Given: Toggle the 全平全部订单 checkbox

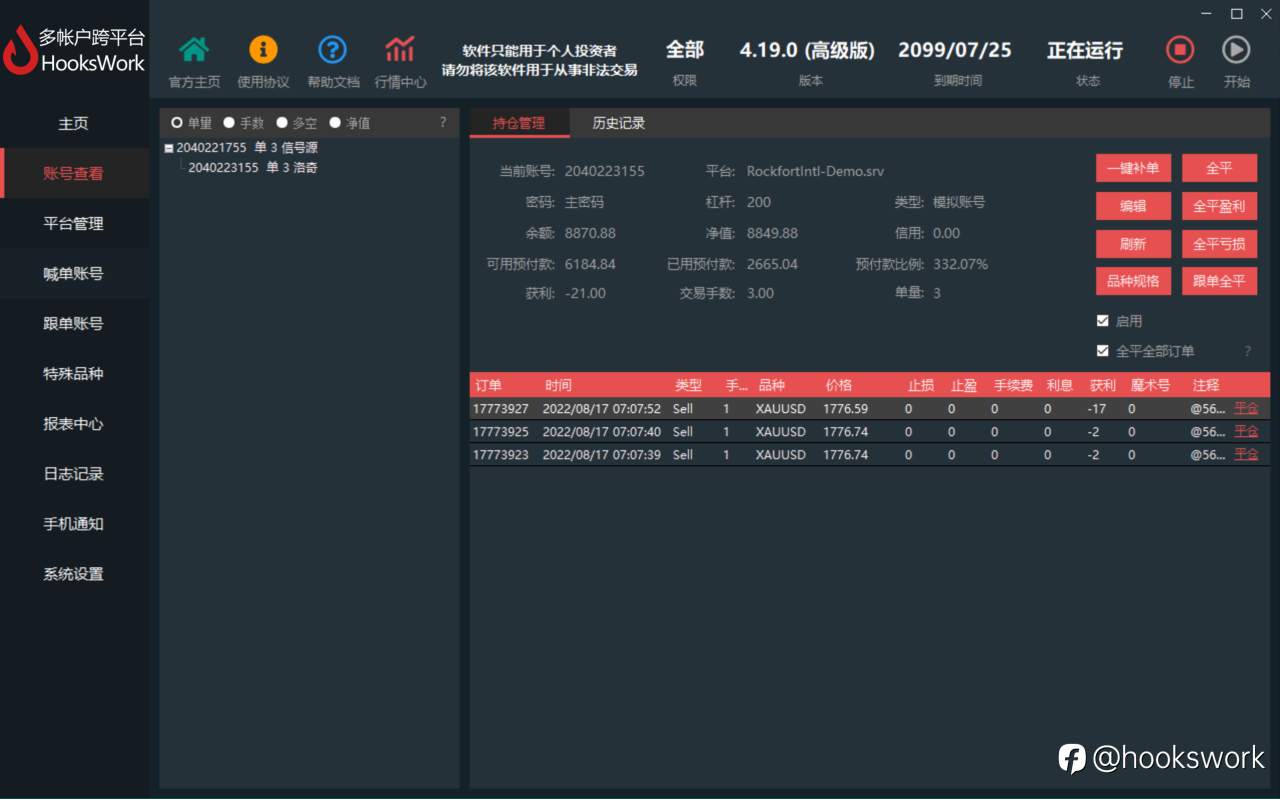Looking at the screenshot, I should point(1103,351).
